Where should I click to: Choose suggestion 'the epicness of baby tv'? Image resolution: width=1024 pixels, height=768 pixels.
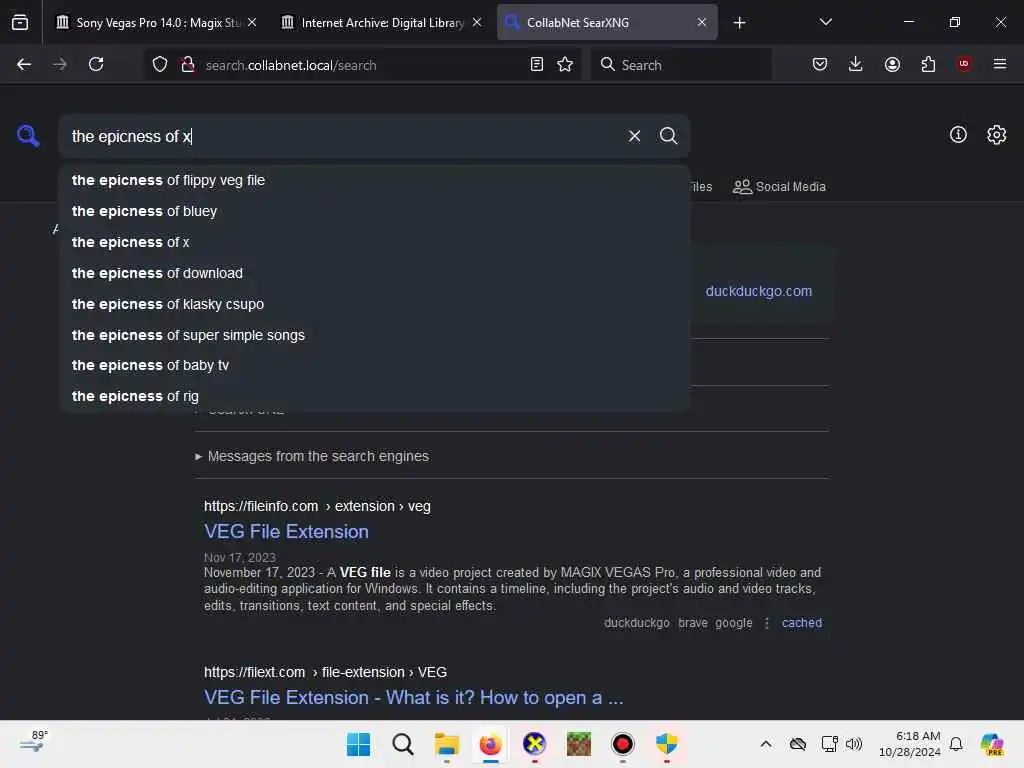click(374, 365)
